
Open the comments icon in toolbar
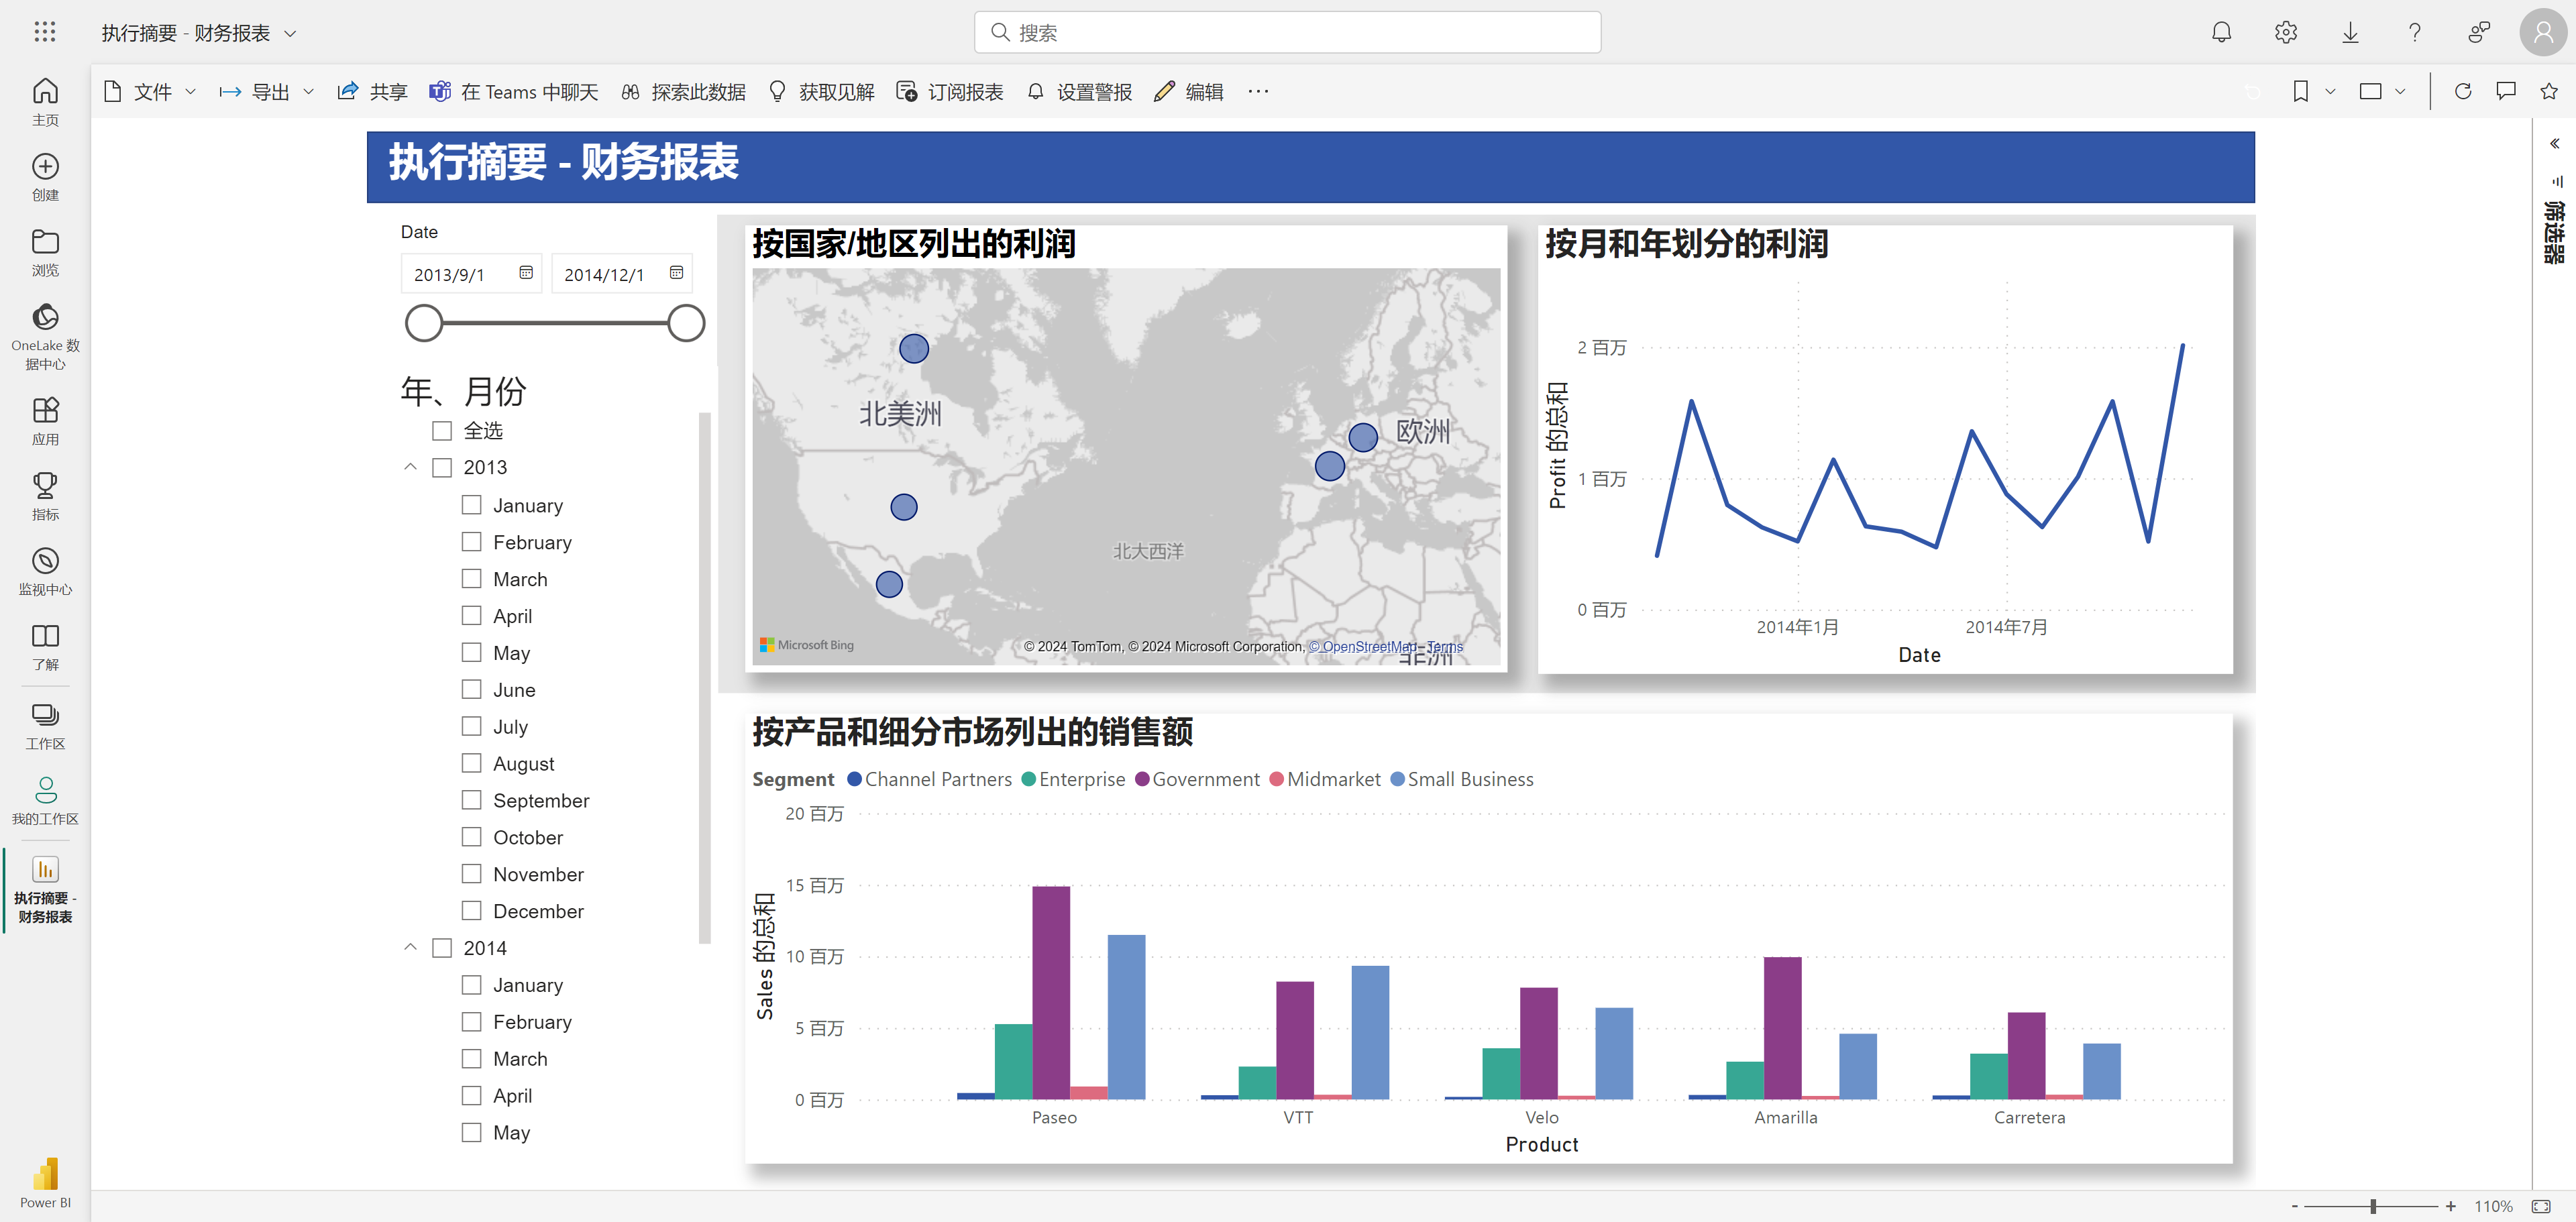coord(2505,92)
